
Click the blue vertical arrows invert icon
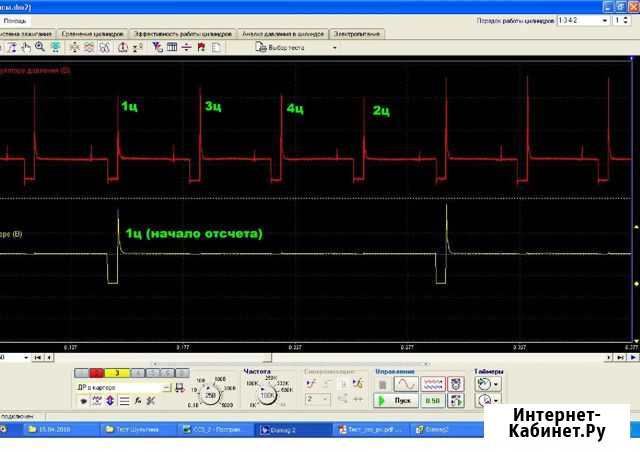pyautogui.click(x=110, y=401)
